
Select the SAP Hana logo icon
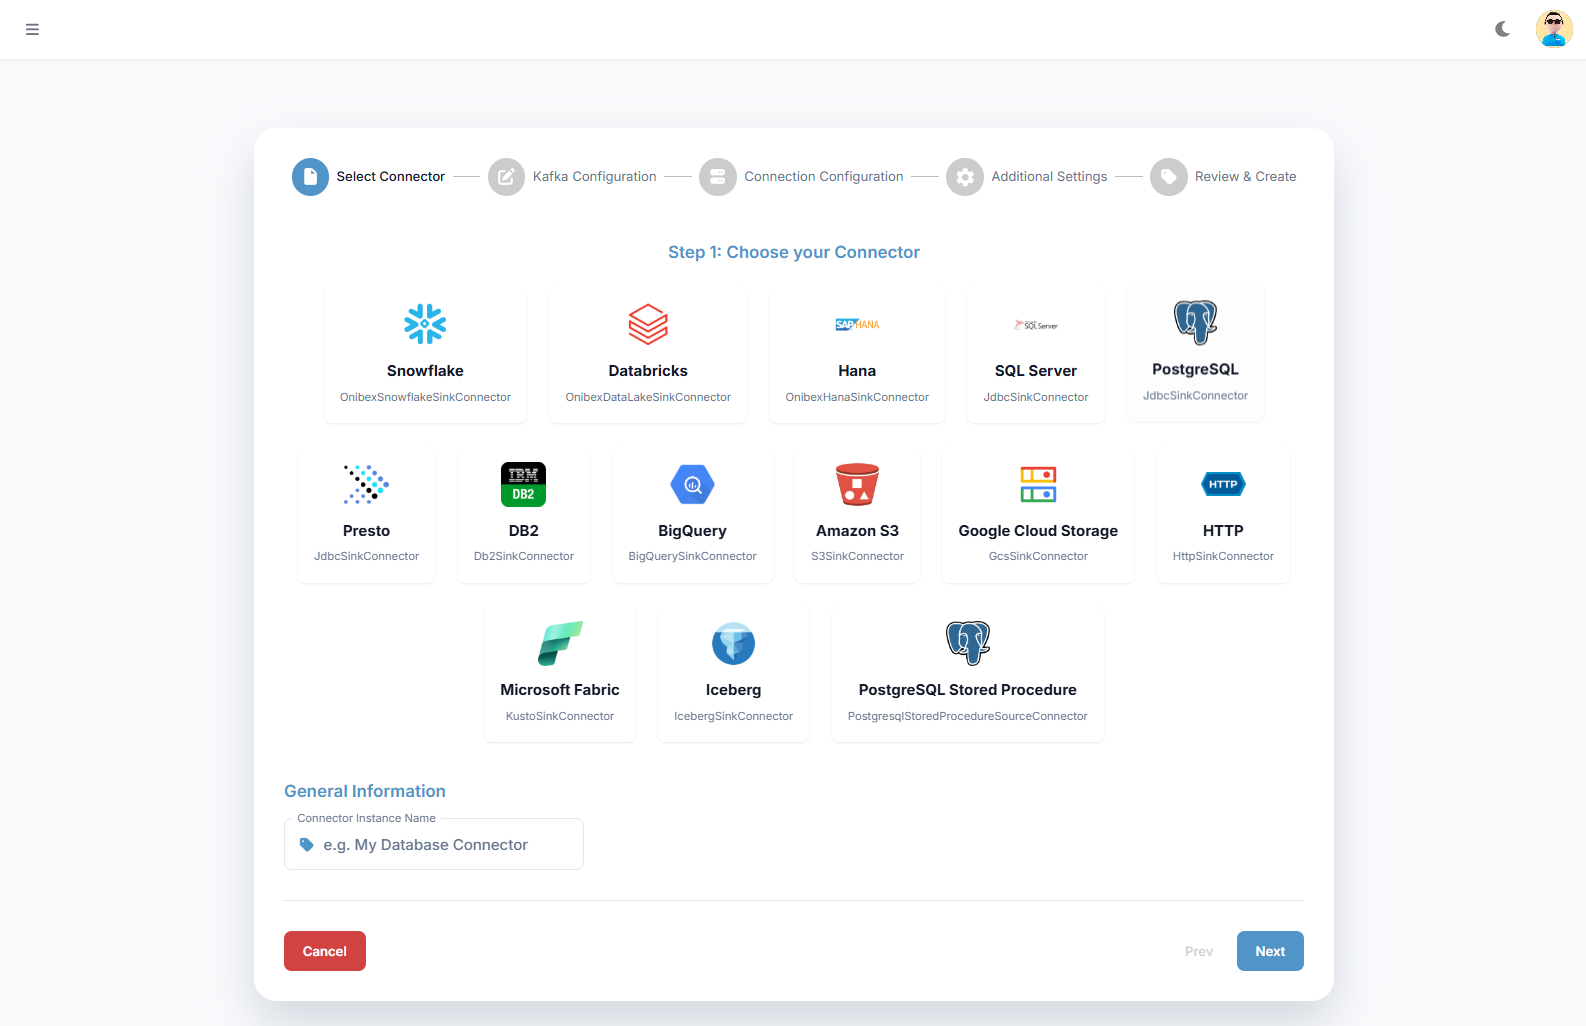tap(857, 324)
